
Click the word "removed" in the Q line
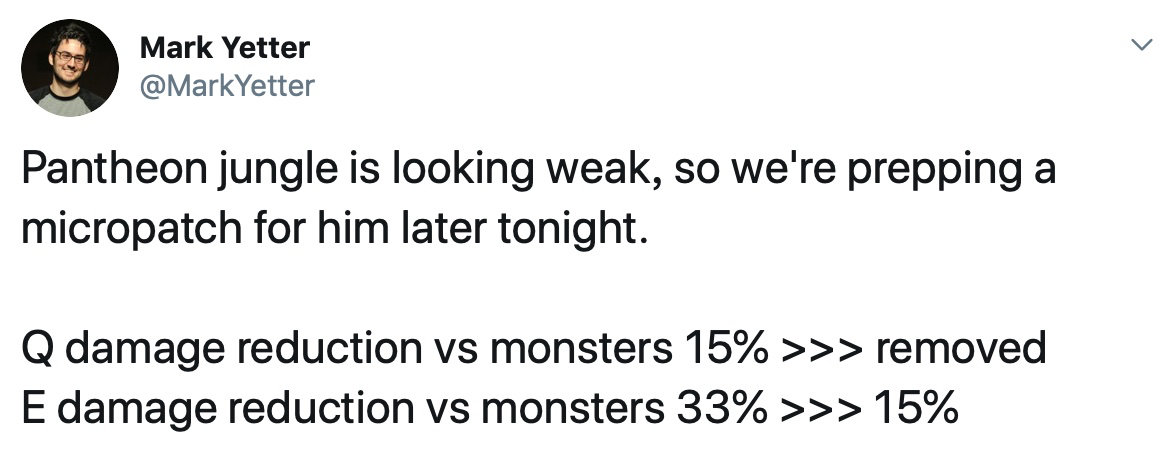click(960, 349)
